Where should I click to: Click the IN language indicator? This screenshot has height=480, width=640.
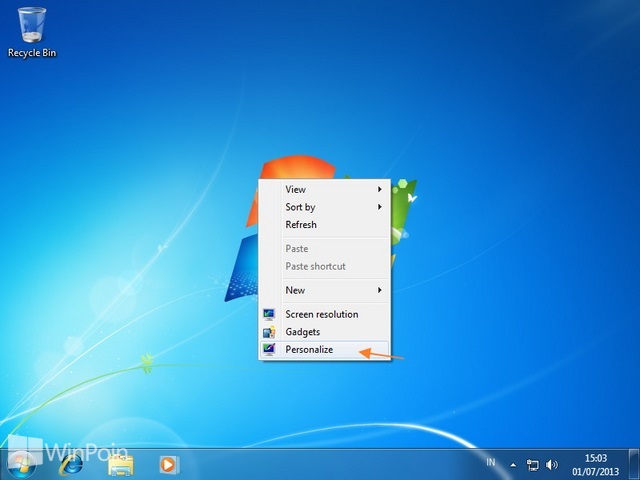pyautogui.click(x=491, y=462)
